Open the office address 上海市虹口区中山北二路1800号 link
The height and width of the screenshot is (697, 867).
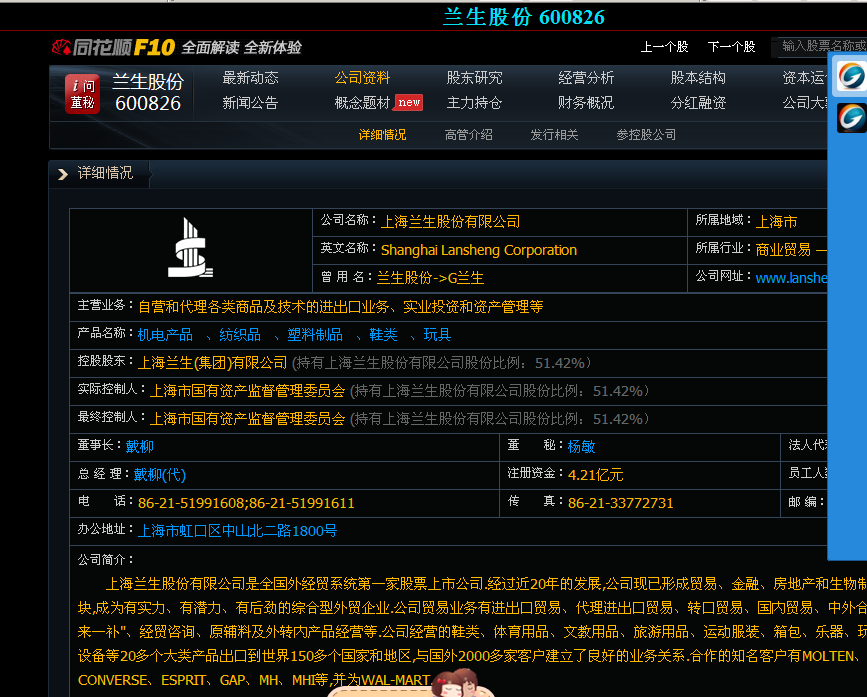[x=237, y=531]
